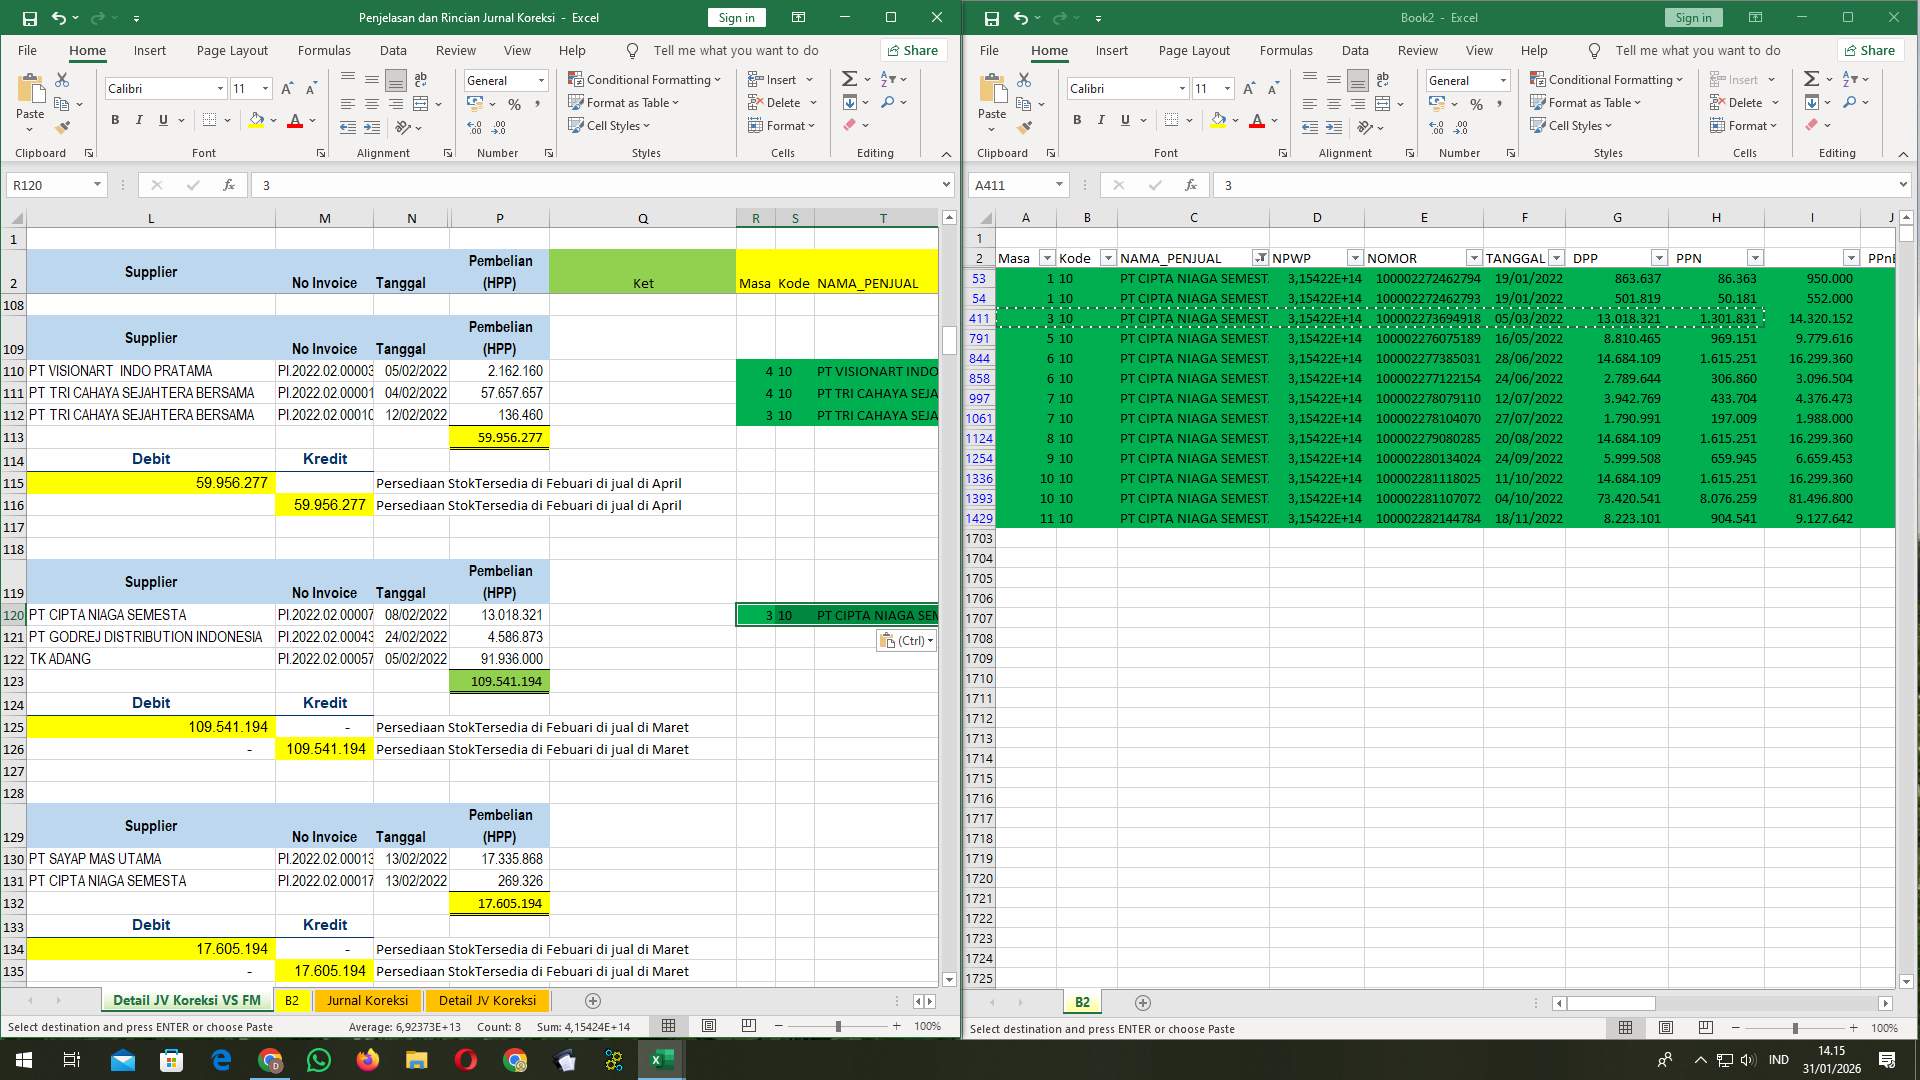This screenshot has height=1080, width=1920.
Task: Add a new sheet with the plus button
Action: [593, 1000]
